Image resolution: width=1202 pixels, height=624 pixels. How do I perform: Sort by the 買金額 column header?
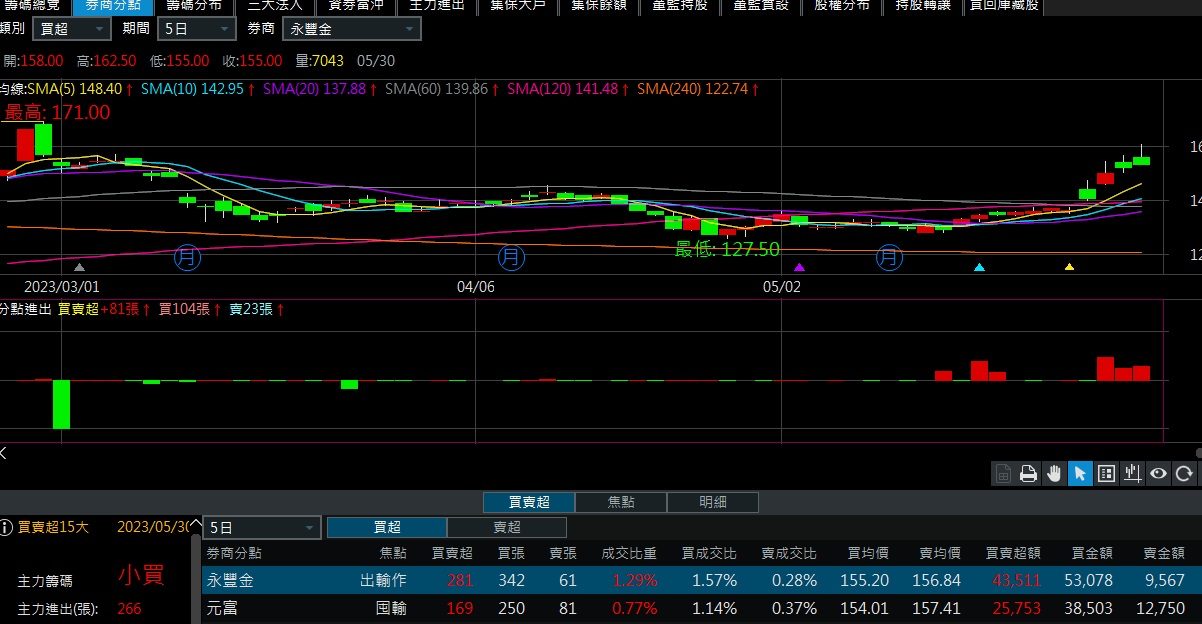point(1092,553)
